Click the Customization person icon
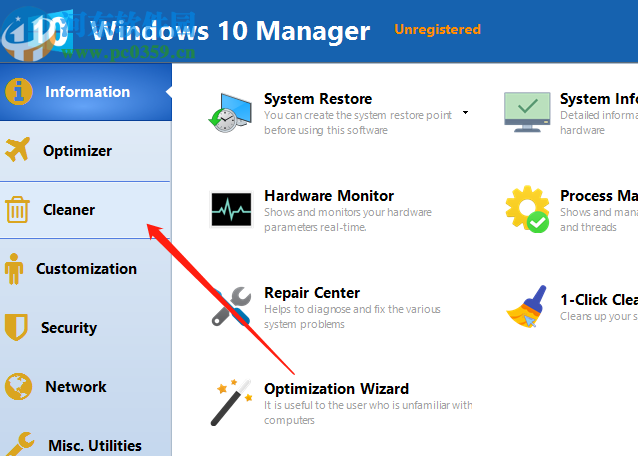The width and height of the screenshot is (638, 456). pyautogui.click(x=14, y=269)
